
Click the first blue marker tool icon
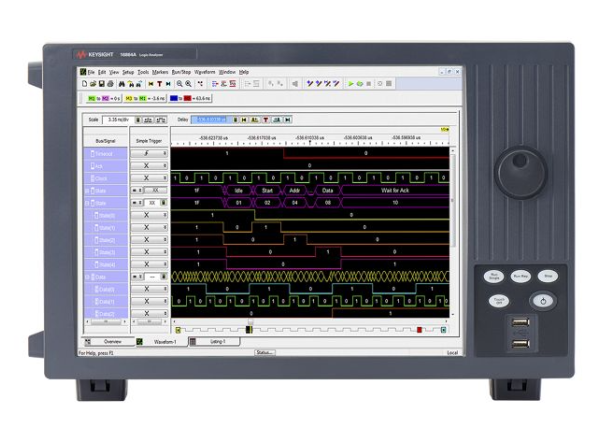click(310, 83)
